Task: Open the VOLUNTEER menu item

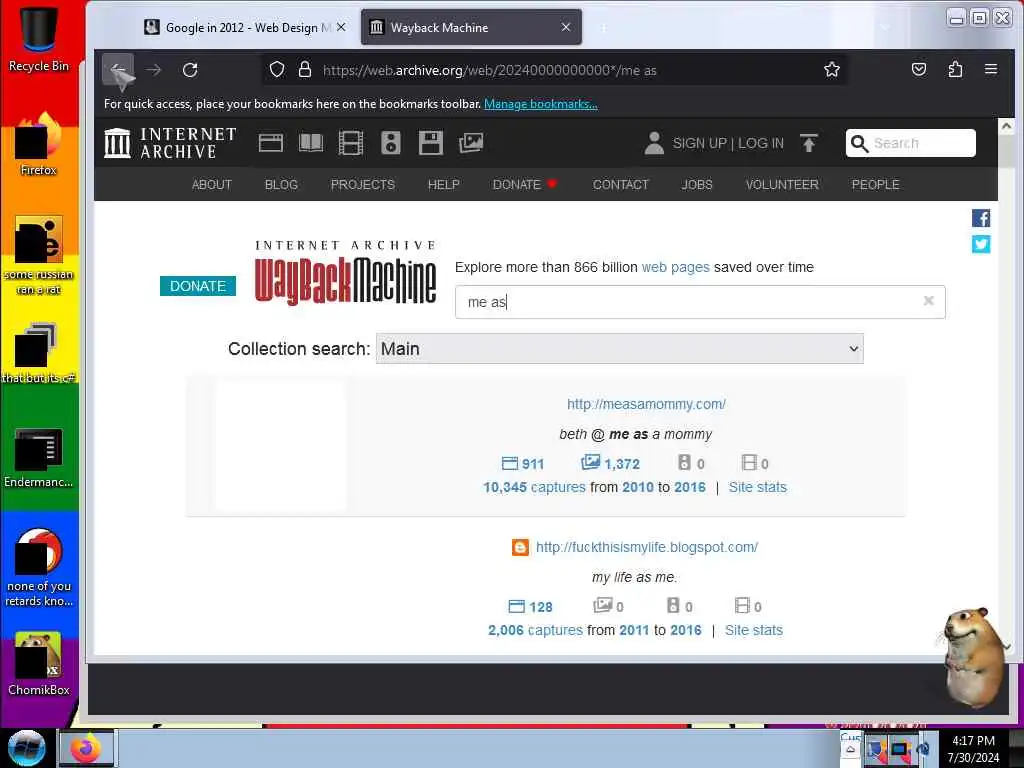Action: tap(782, 185)
